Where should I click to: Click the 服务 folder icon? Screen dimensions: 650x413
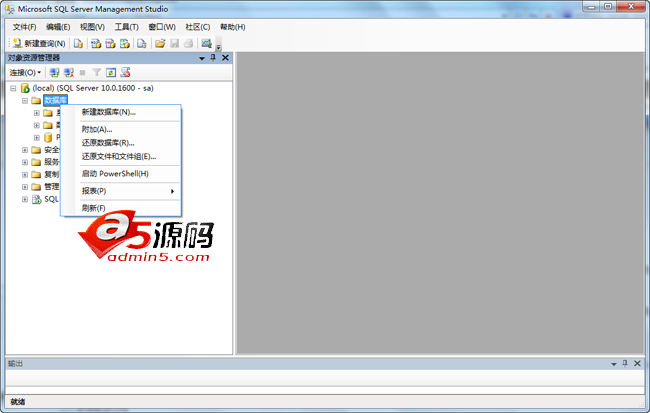(36, 162)
